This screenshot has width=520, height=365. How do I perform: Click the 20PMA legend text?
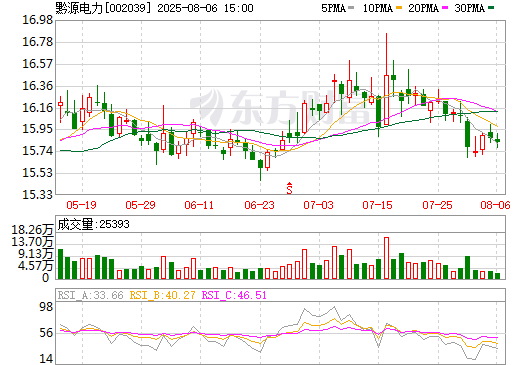[424, 8]
